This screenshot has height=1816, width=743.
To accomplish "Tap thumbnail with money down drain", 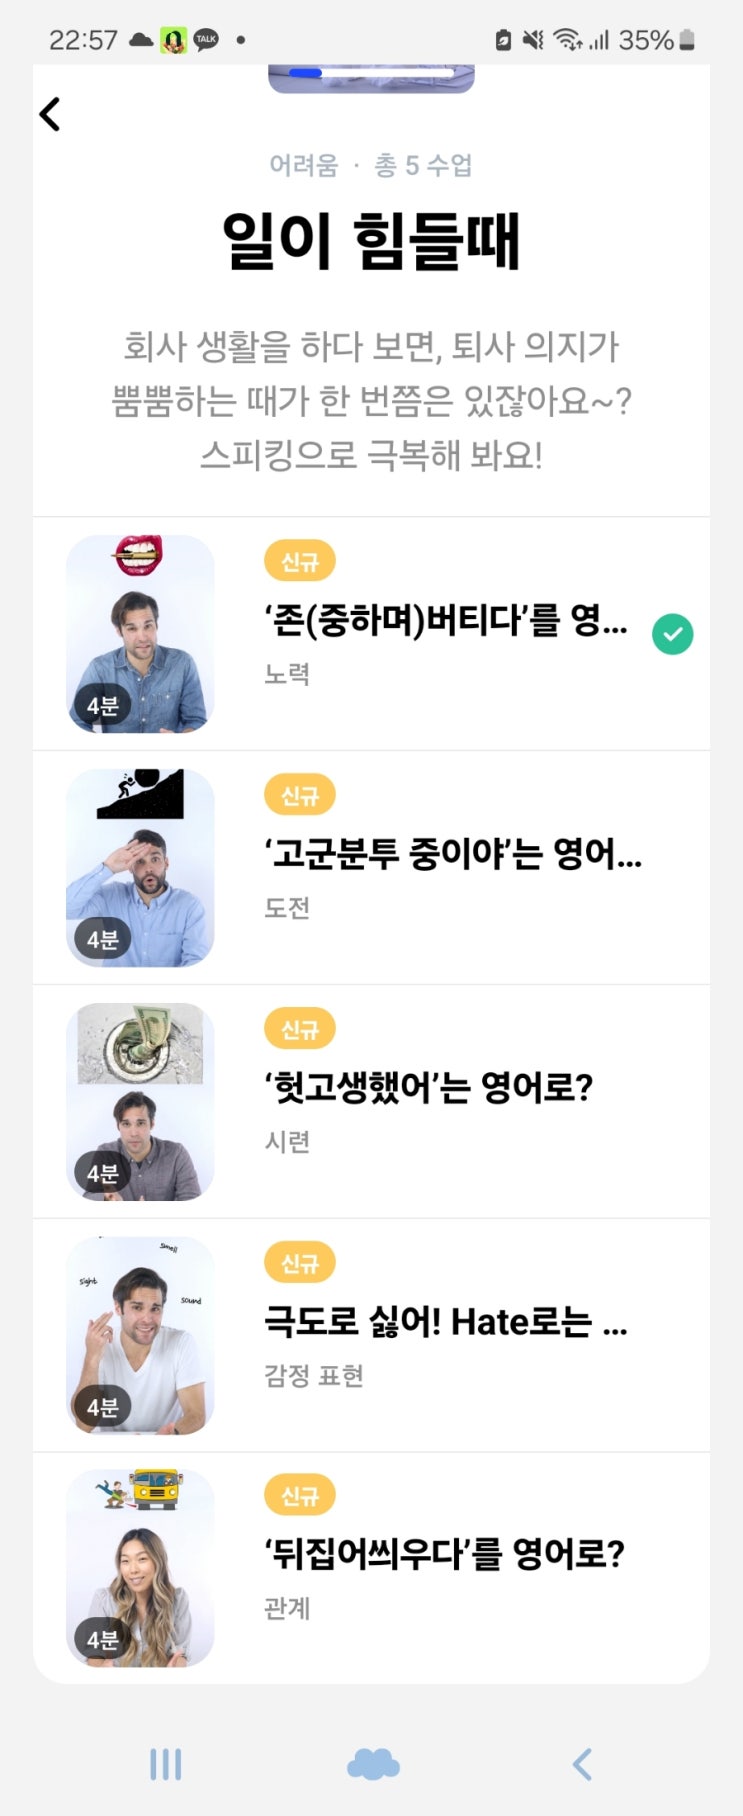I will [140, 1101].
